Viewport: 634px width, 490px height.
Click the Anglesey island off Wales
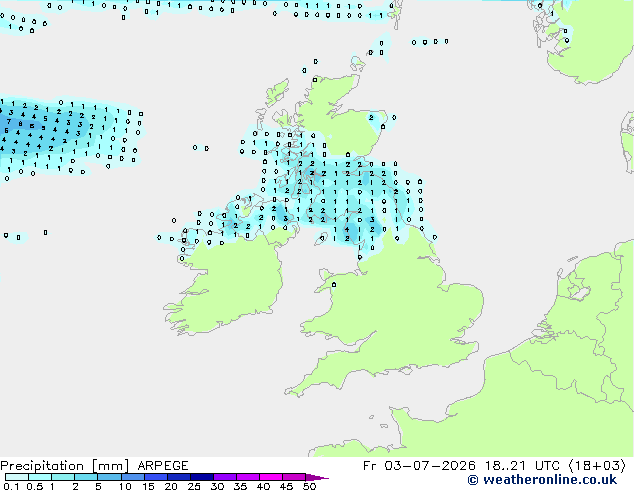(x=327, y=275)
